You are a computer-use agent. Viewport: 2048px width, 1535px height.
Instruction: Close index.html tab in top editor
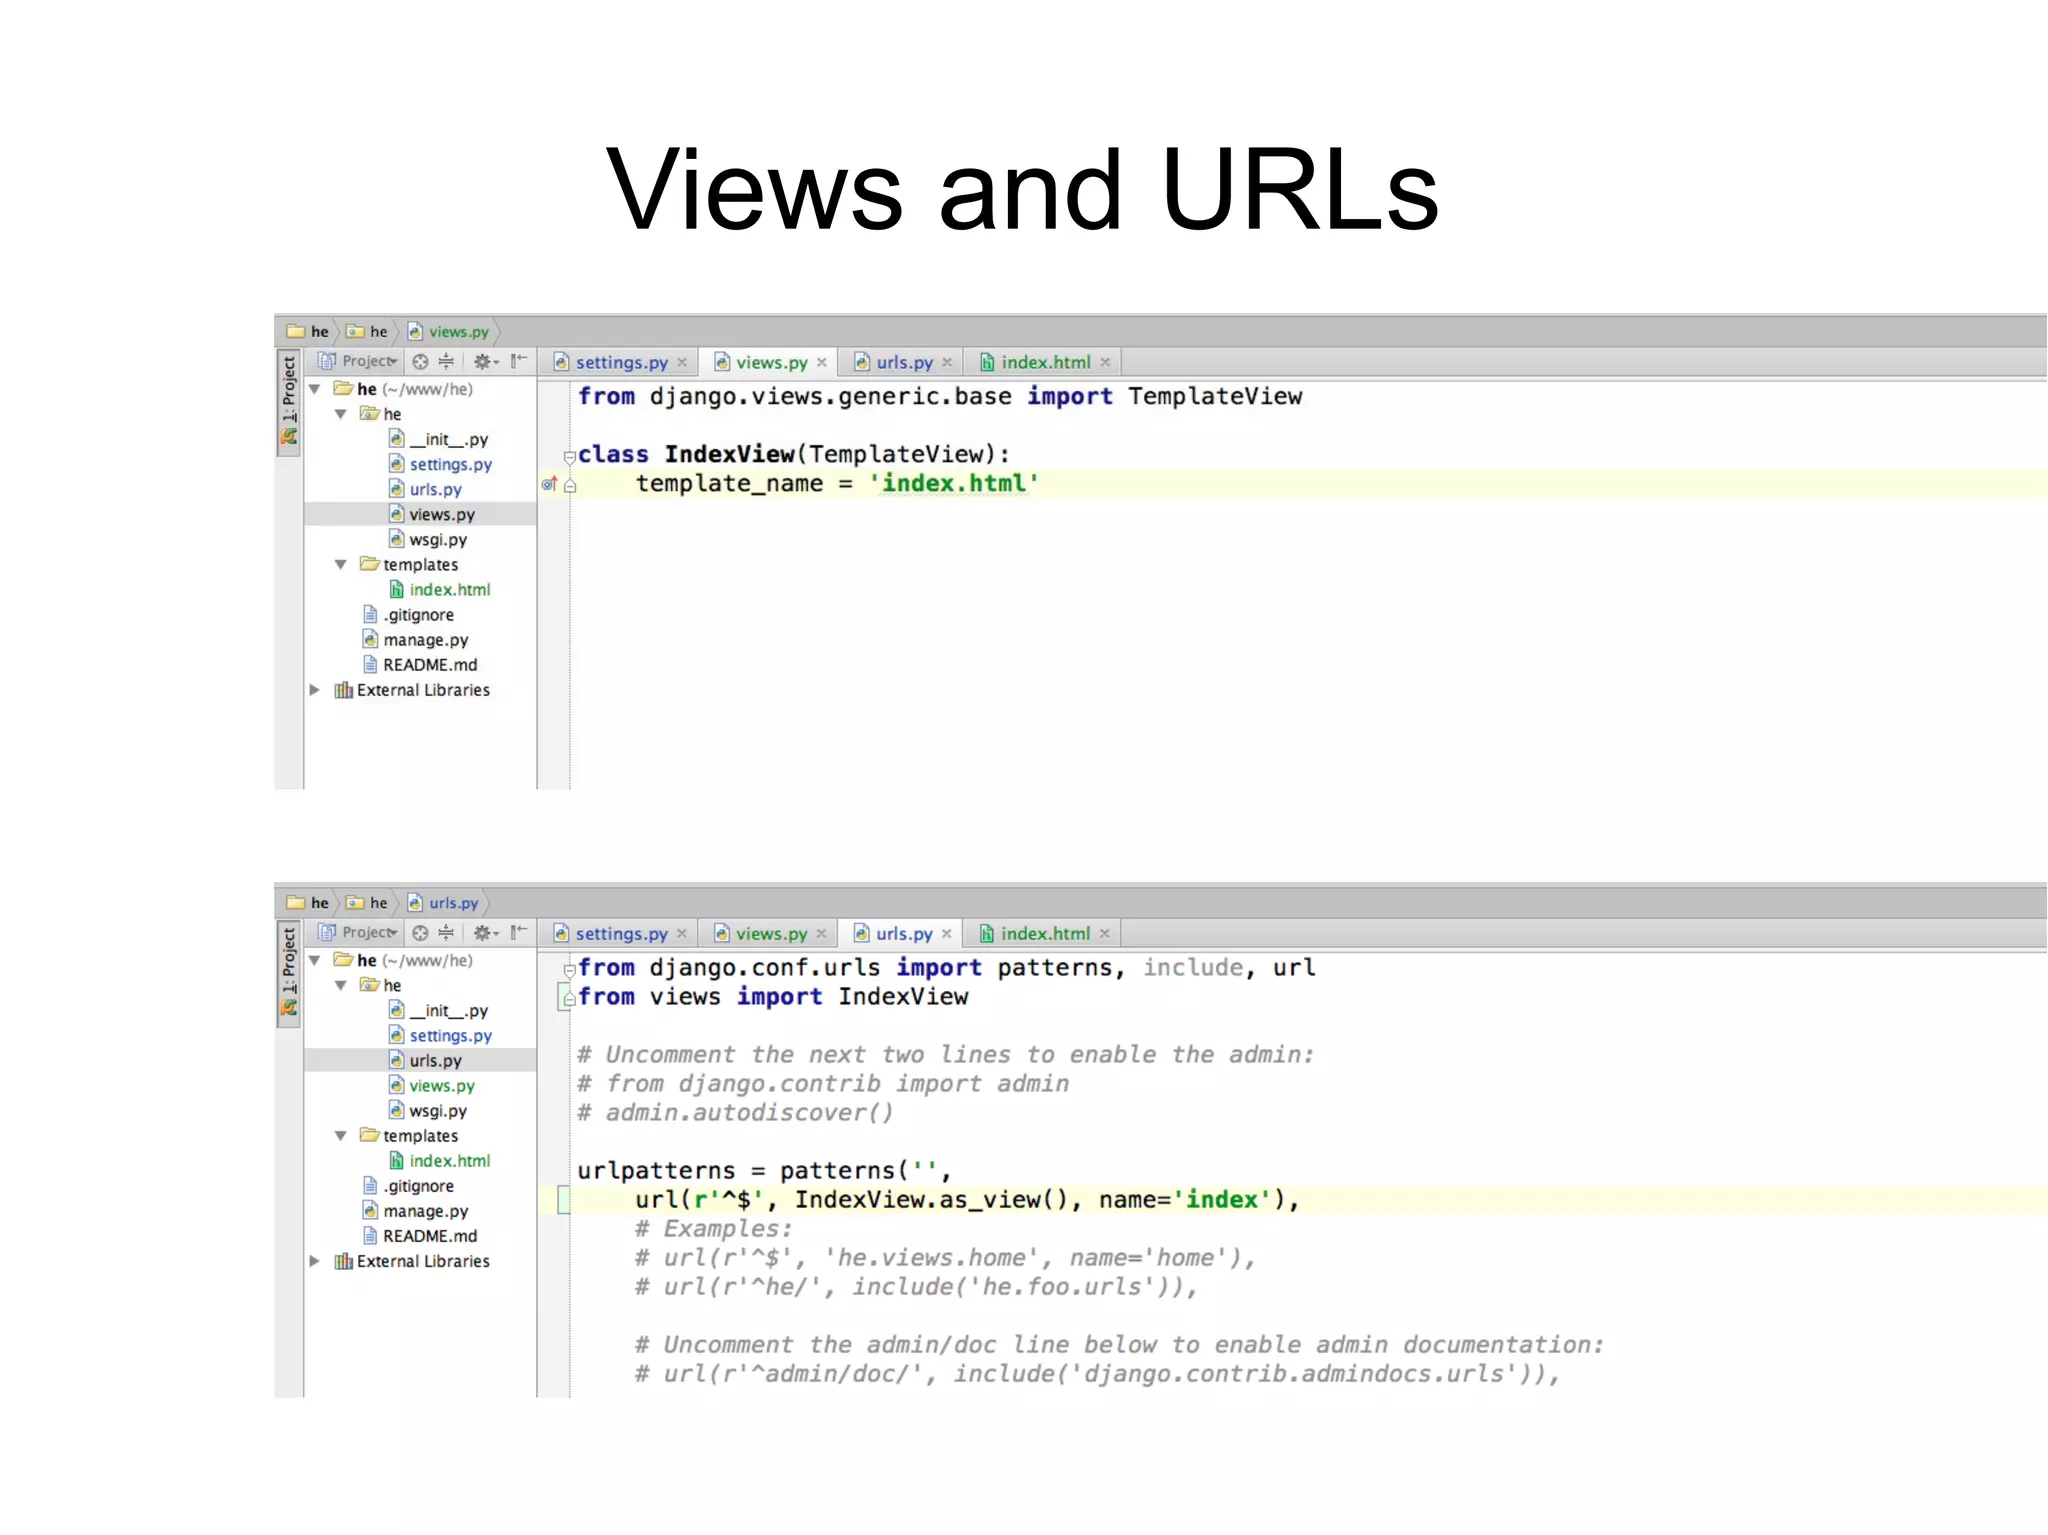1105,363
